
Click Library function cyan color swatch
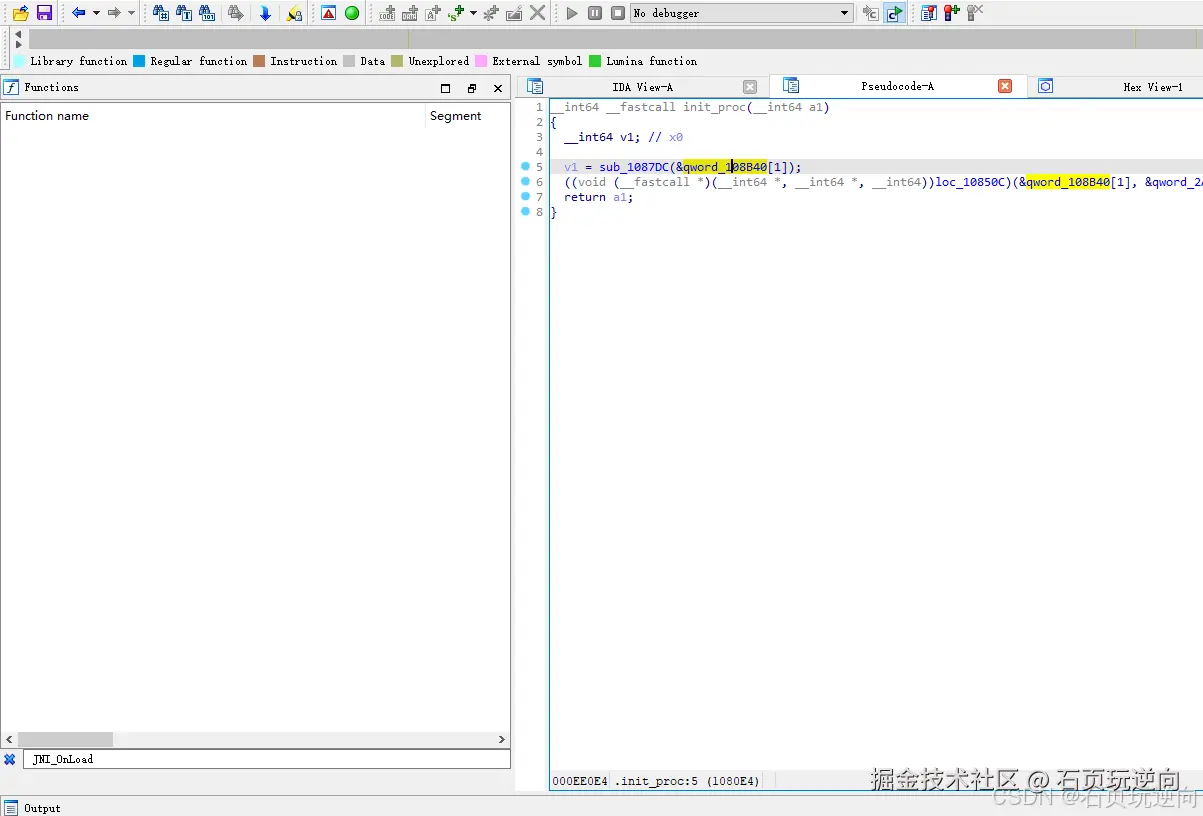(x=19, y=61)
